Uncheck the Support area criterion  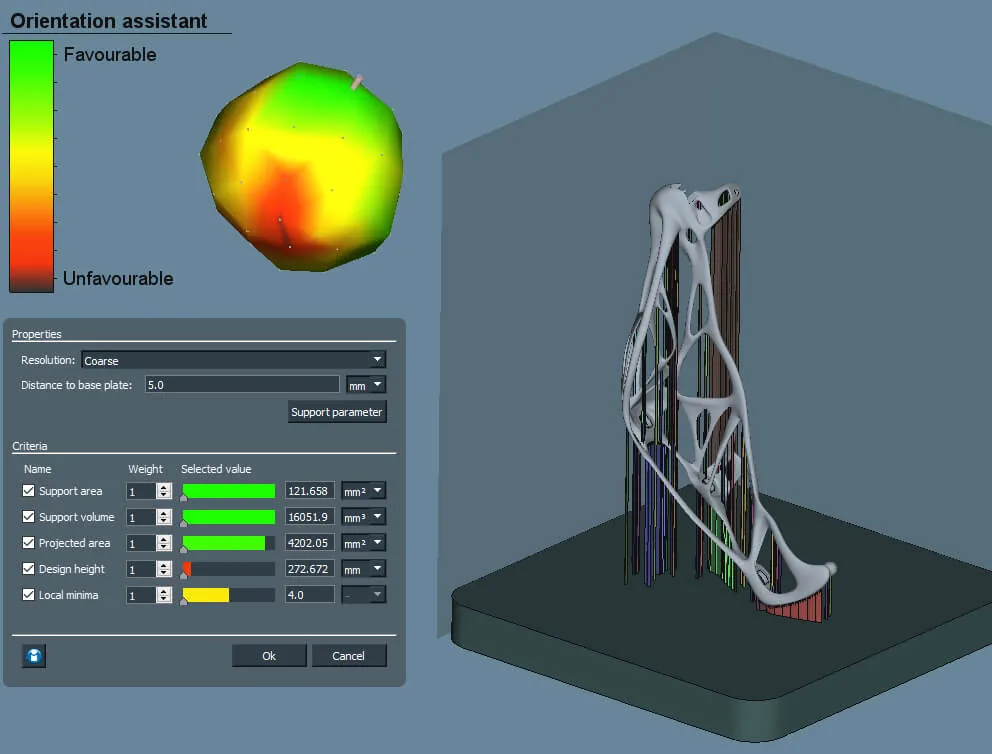pos(28,491)
